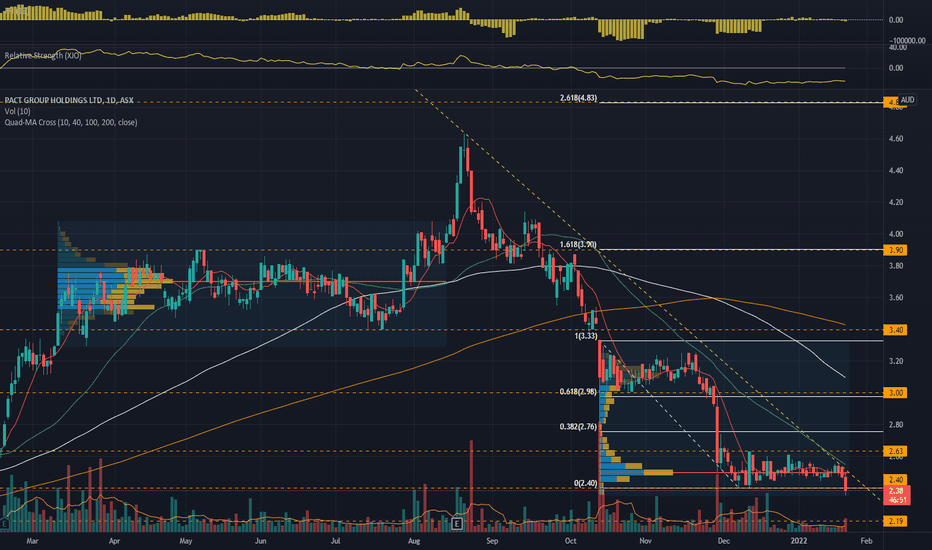Image resolution: width=932 pixels, height=550 pixels.
Task: Click the 2022 label on time axis
Action: pyautogui.click(x=799, y=541)
